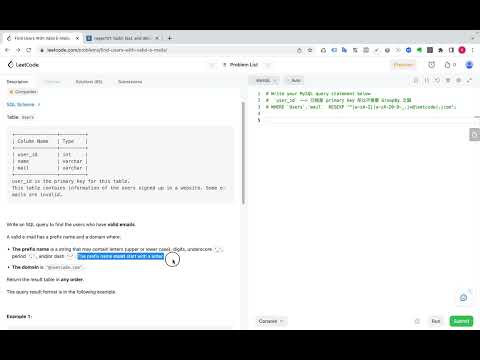The image size is (480, 360).
Task: Open the Submissions tab
Action: pos(130,82)
